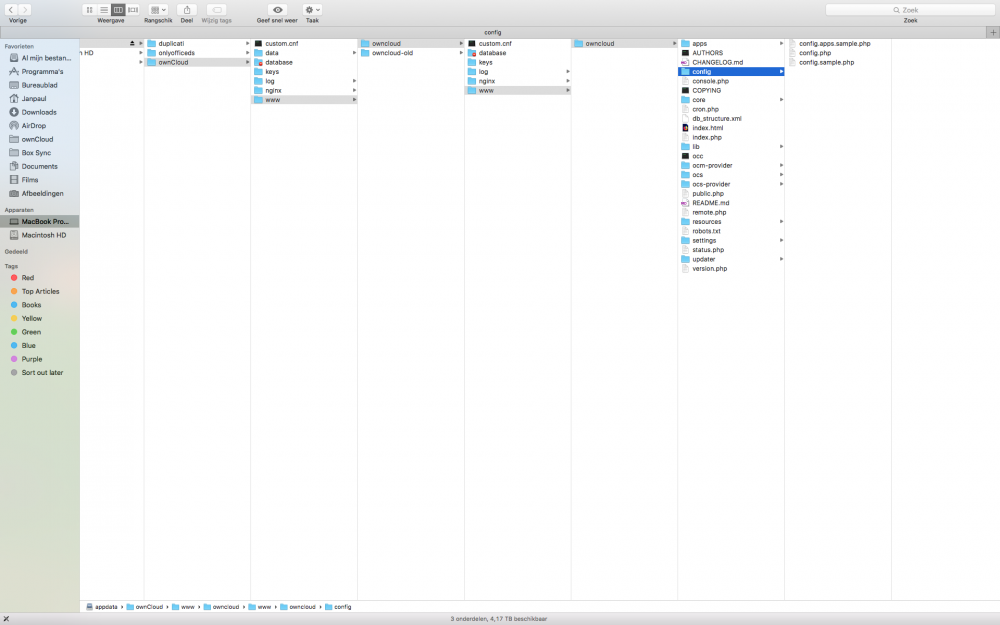This screenshot has width=1000, height=625.
Task: Select the Purple tag
Action: (x=40, y=359)
